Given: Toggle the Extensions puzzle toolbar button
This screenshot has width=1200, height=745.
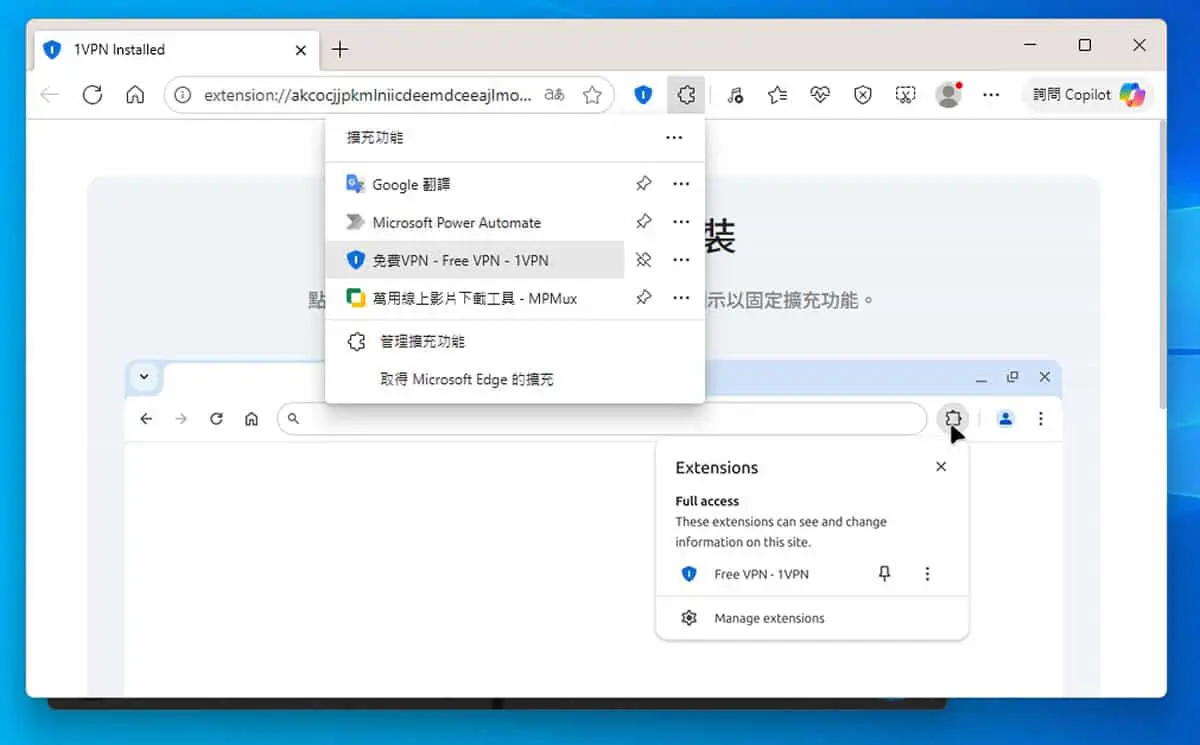Looking at the screenshot, I should click(685, 95).
